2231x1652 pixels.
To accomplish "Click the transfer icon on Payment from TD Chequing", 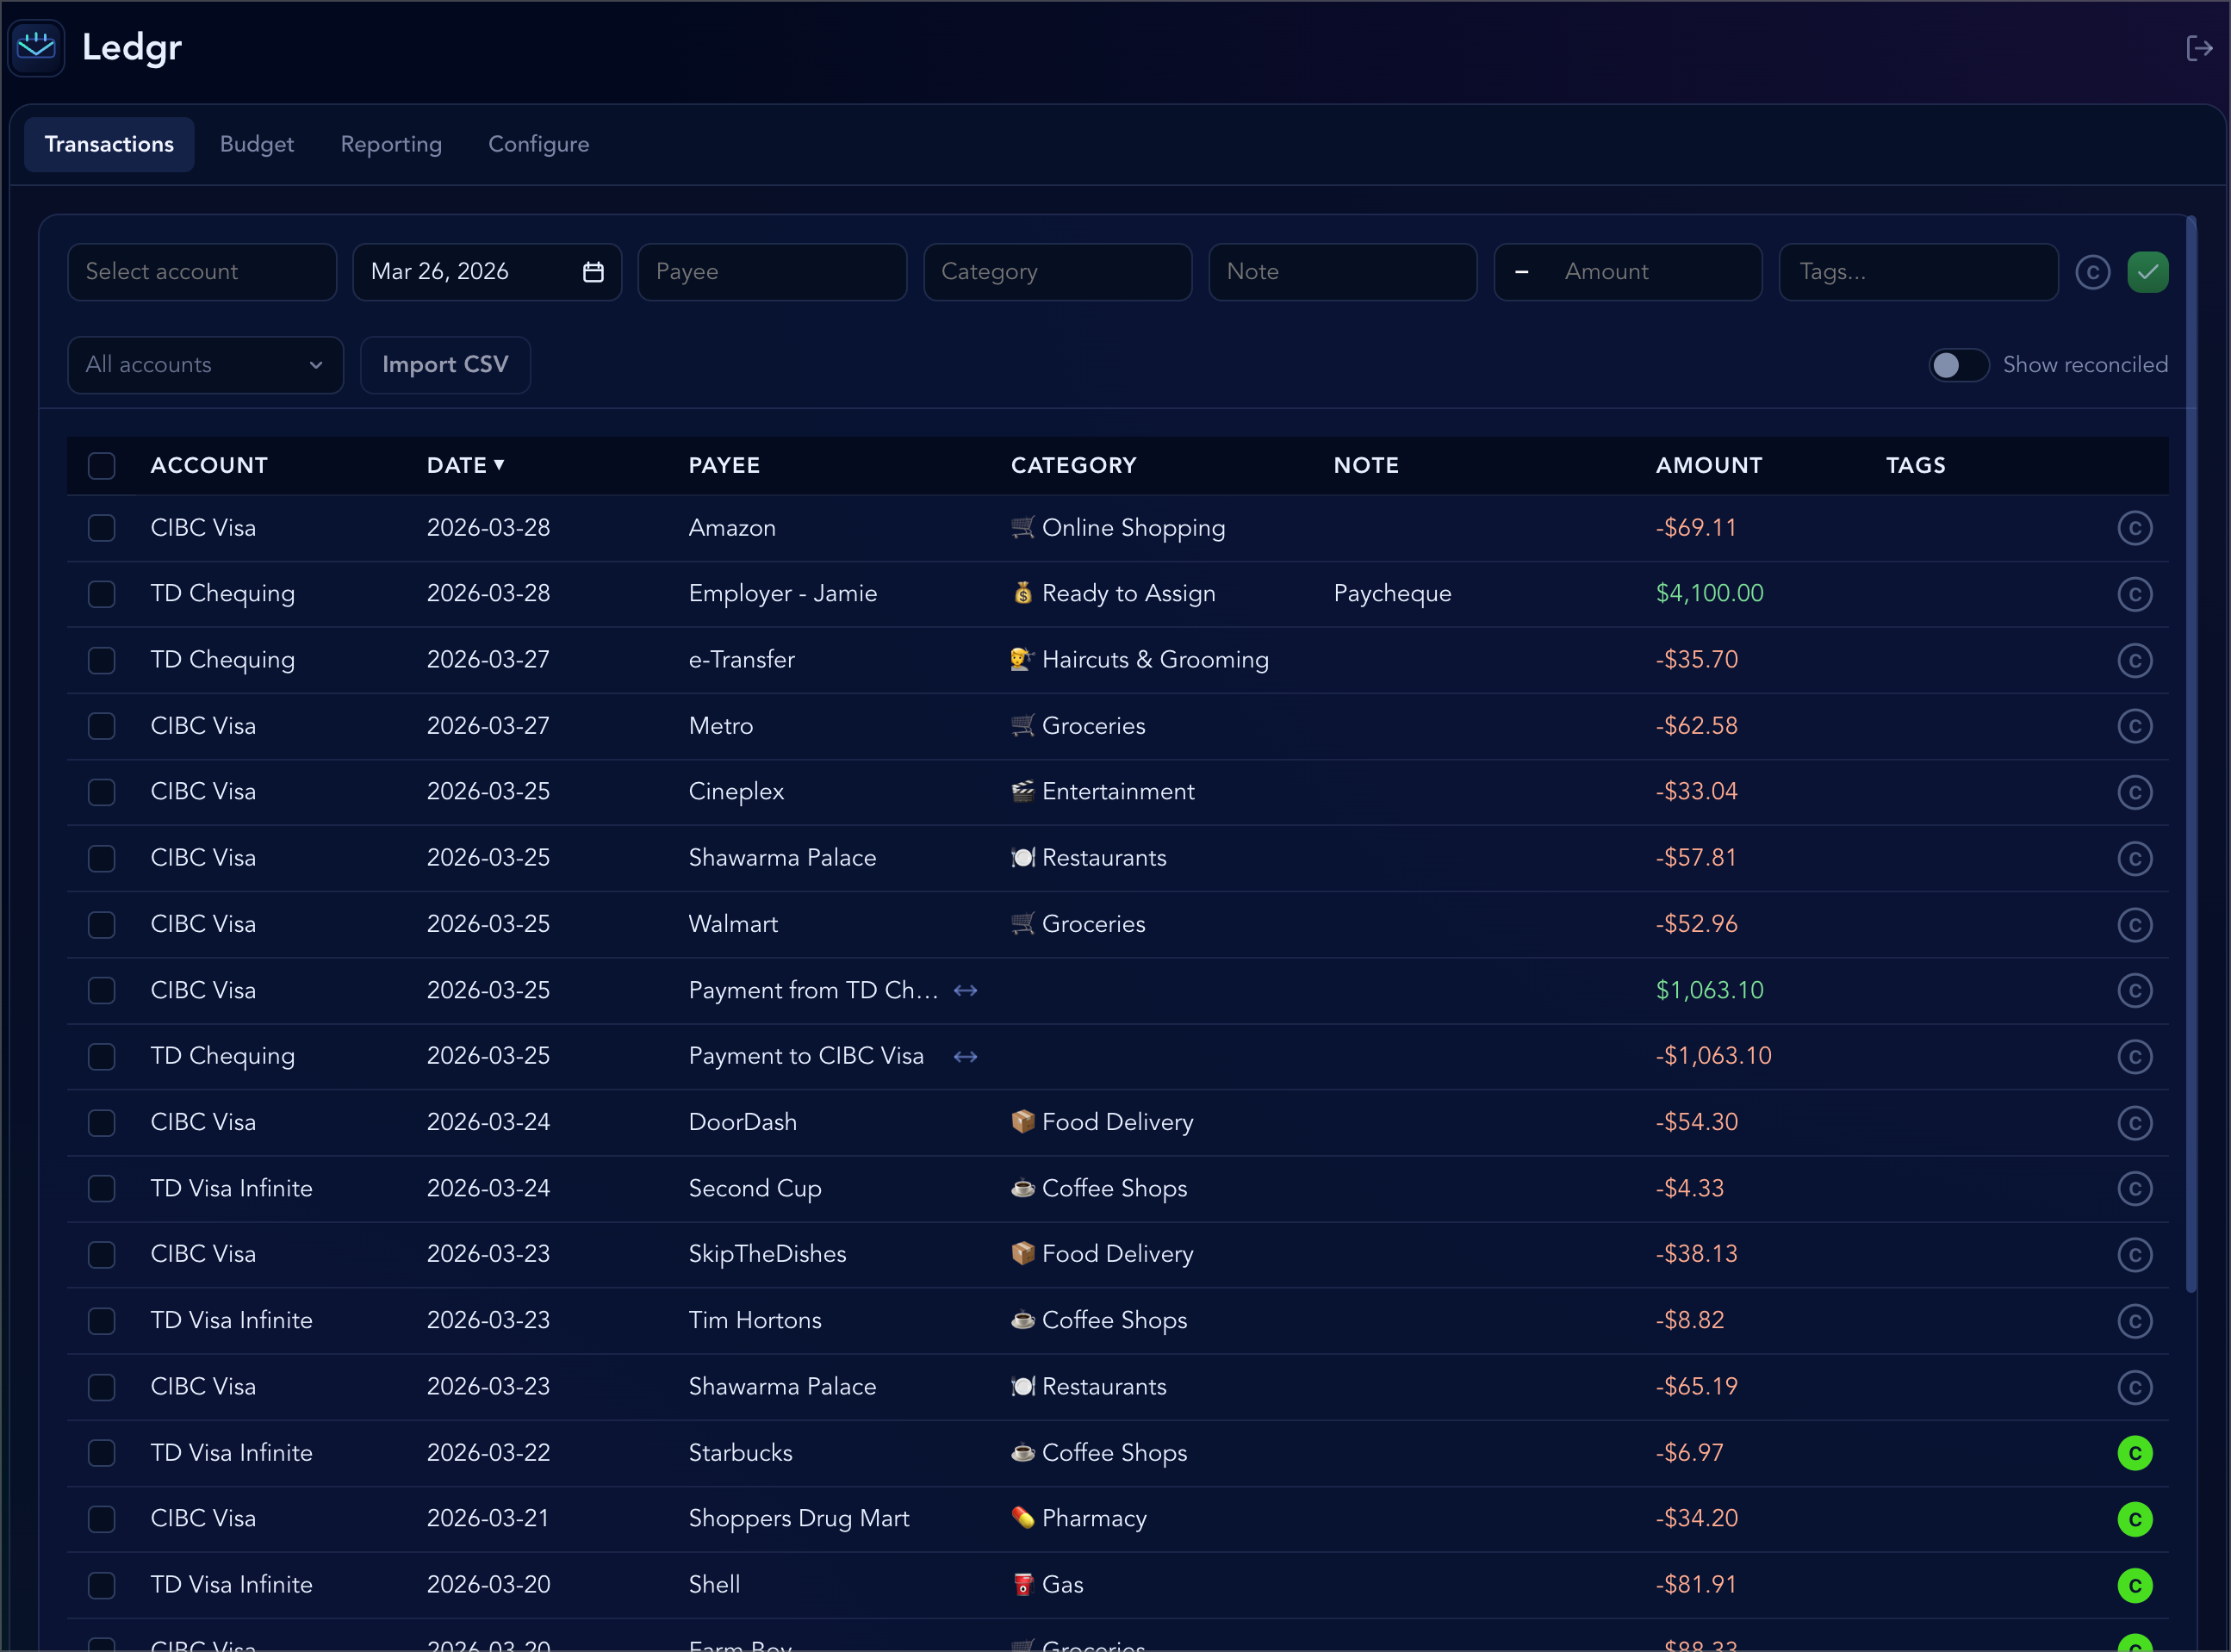I will [x=965, y=990].
